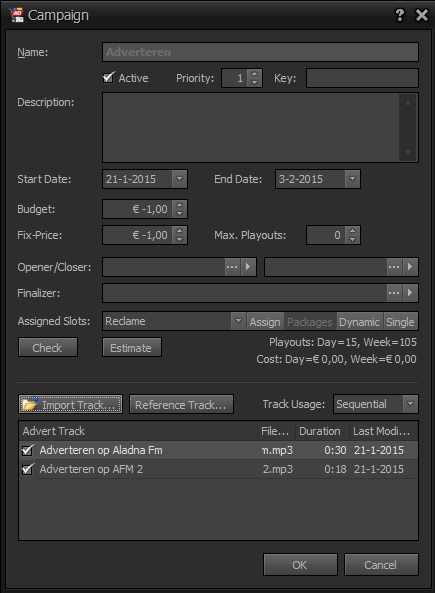The width and height of the screenshot is (435, 593).
Task: Click the Estimate button
Action: (132, 348)
